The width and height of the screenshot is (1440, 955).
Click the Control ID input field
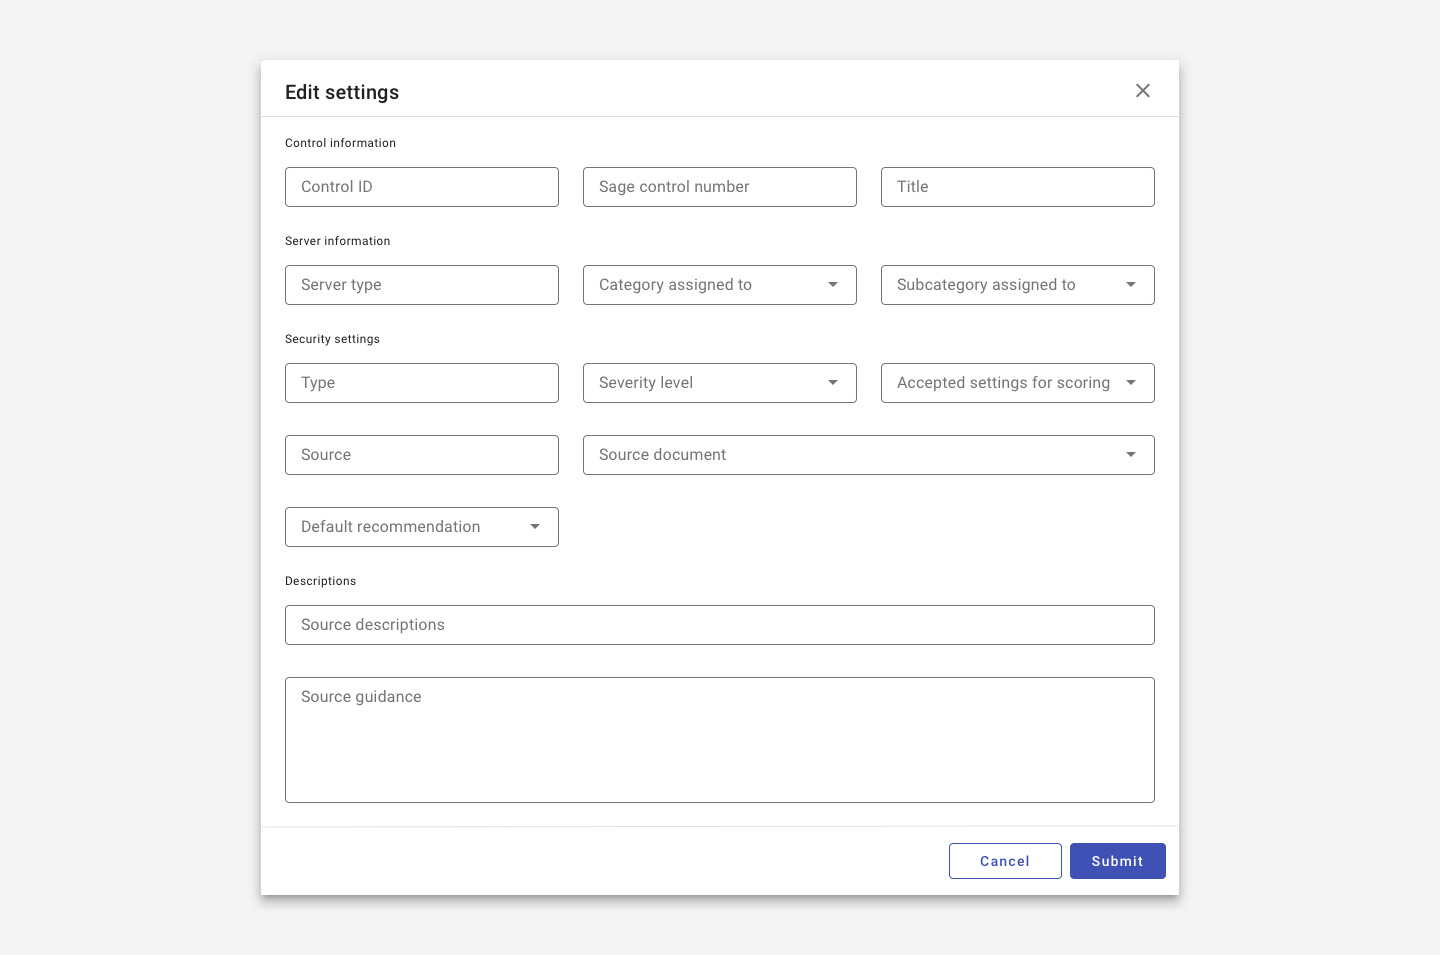pos(422,187)
